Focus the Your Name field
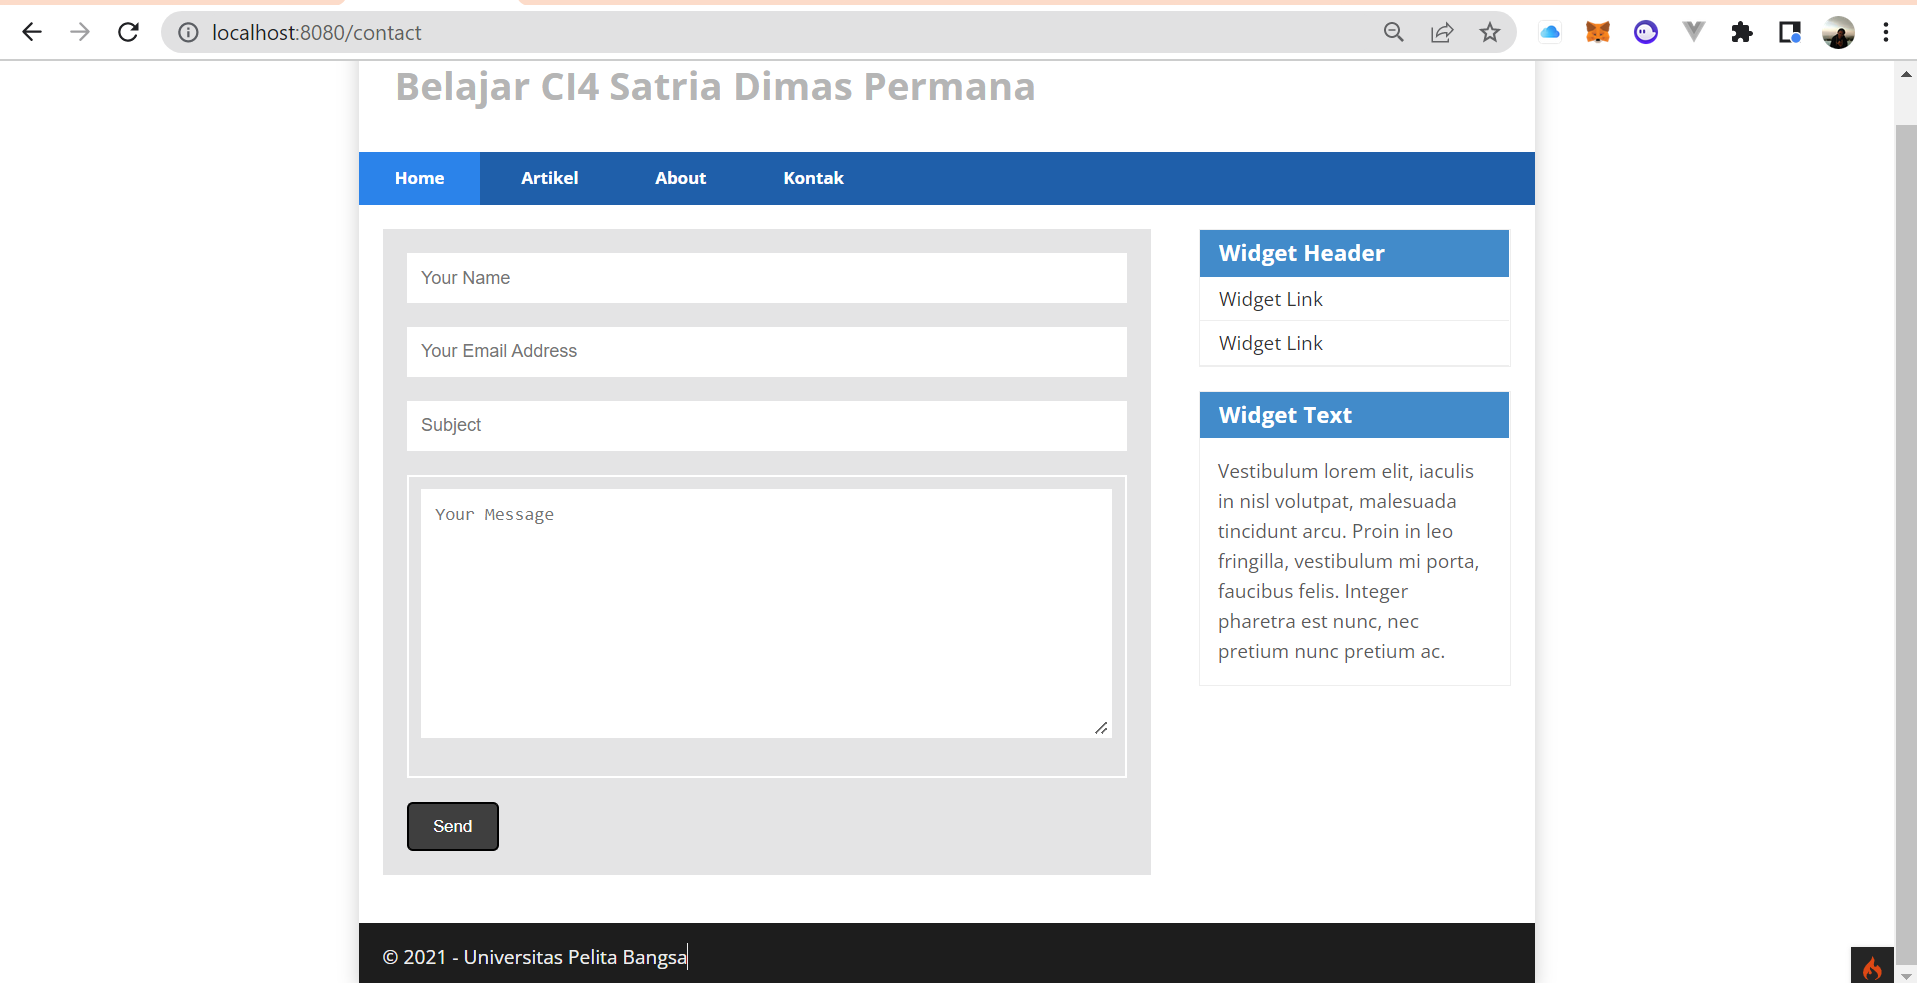Viewport: 1917px width, 983px height. pos(767,278)
